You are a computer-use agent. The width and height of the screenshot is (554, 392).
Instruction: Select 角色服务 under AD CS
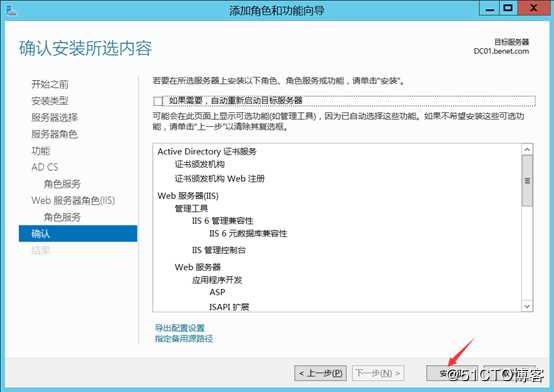point(62,184)
